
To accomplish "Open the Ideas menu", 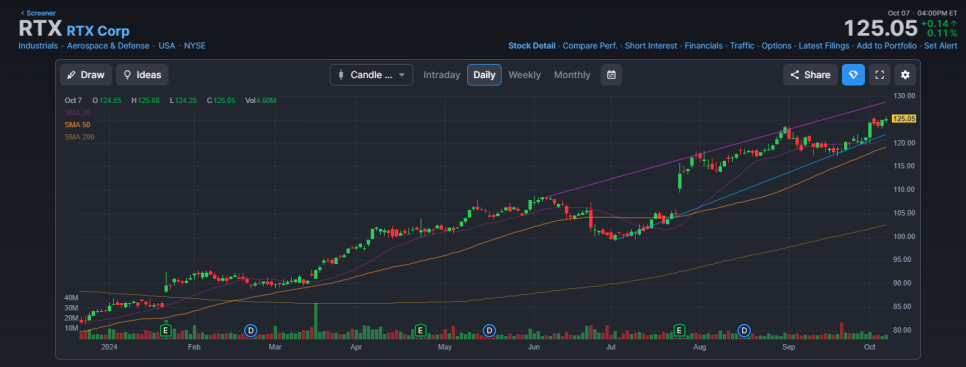I will [x=142, y=75].
